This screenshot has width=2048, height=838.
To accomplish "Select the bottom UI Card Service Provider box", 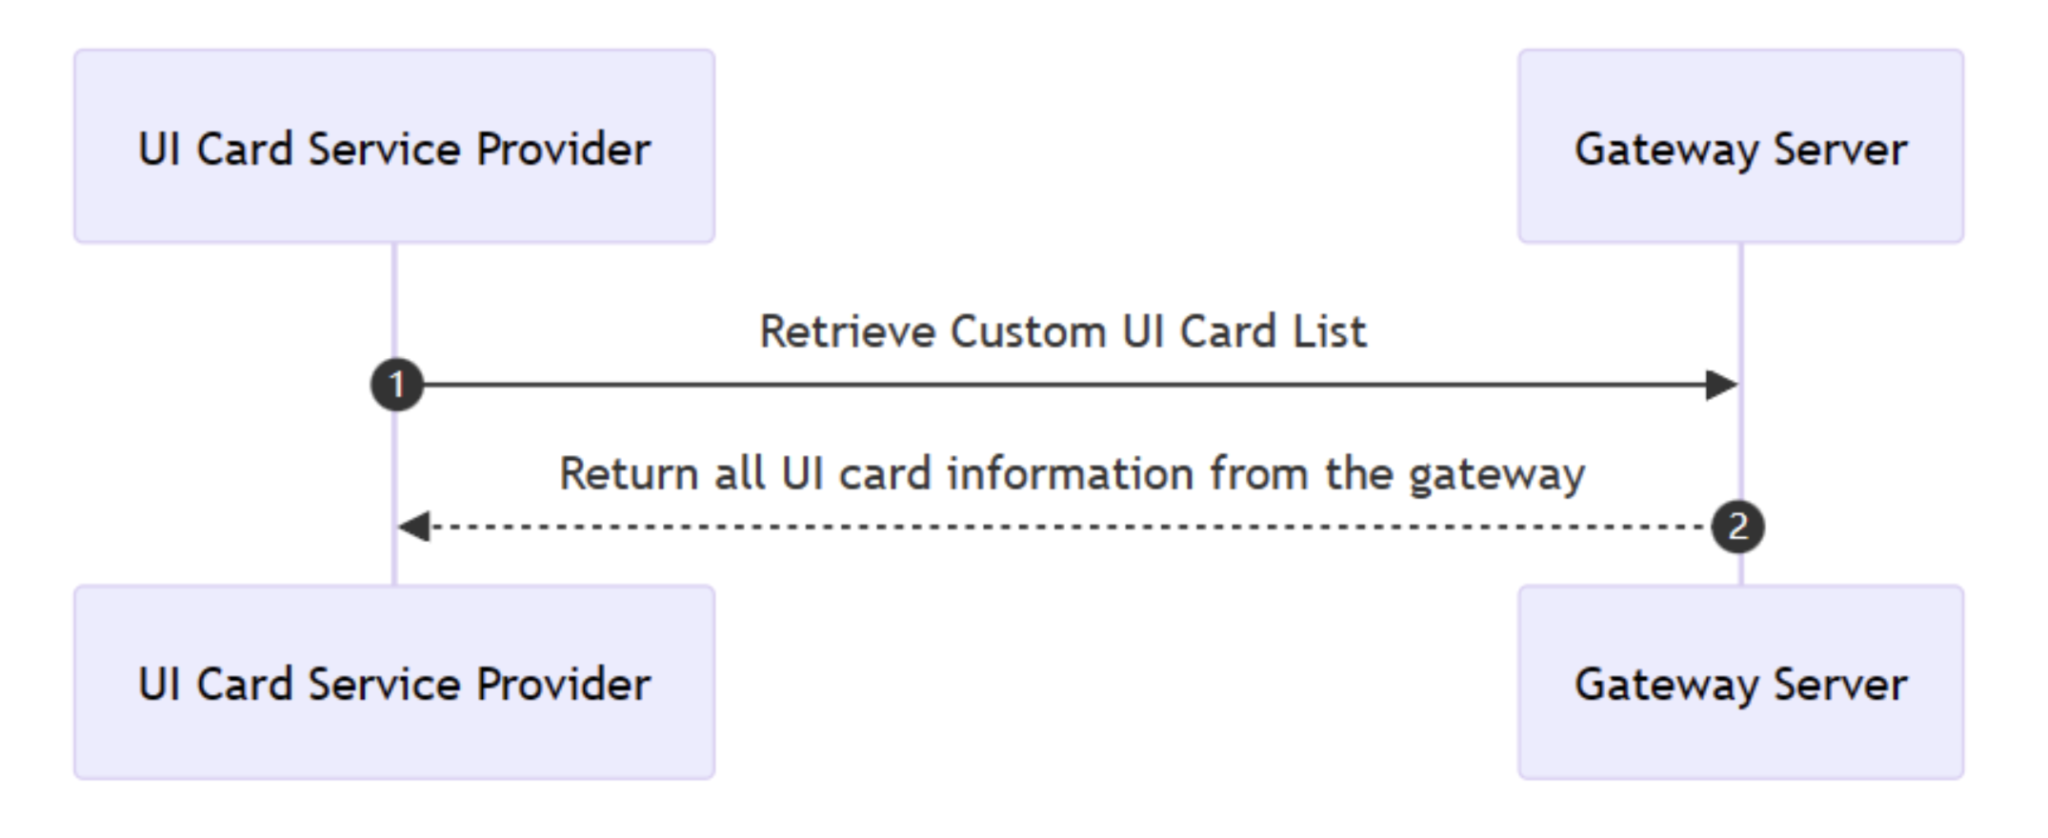I will [x=394, y=682].
